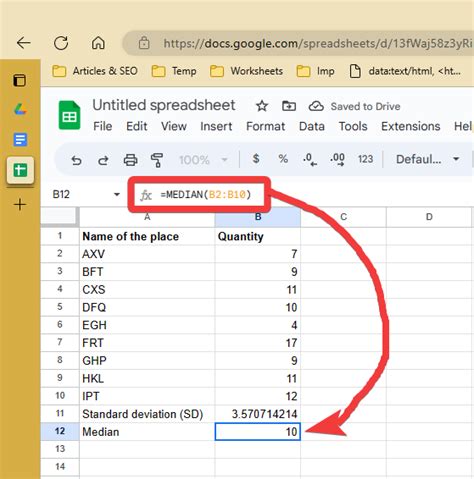Open the Default font dropdown
The width and height of the screenshot is (474, 479).
click(x=428, y=159)
